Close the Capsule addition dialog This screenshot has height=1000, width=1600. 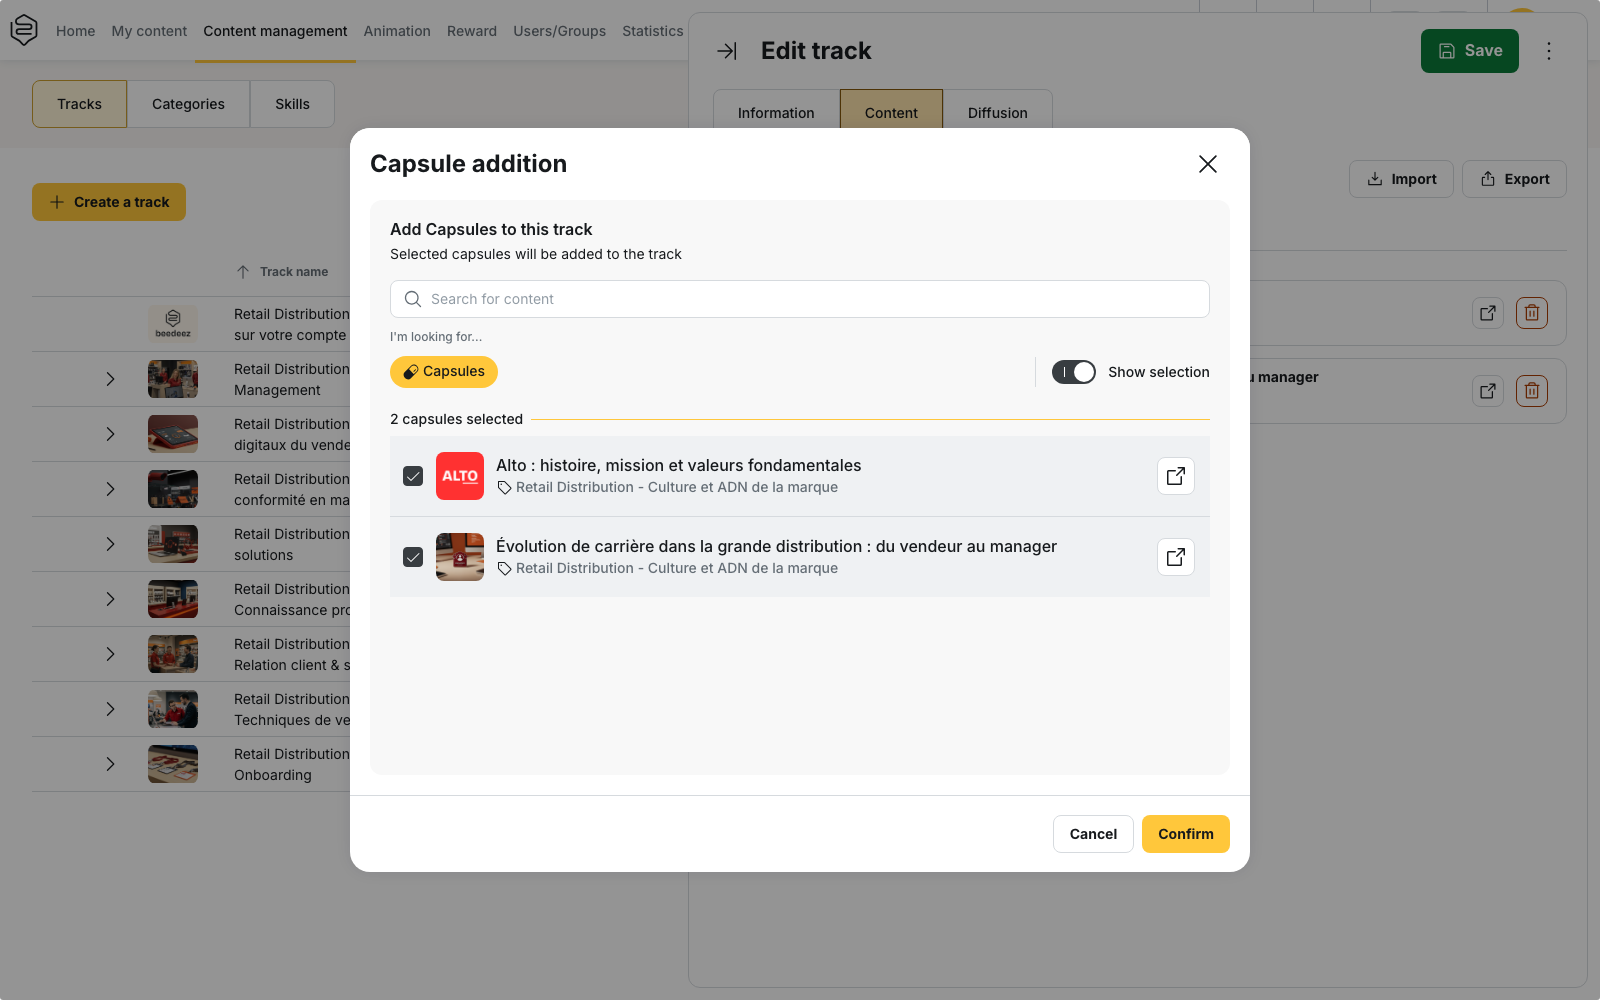click(x=1208, y=164)
